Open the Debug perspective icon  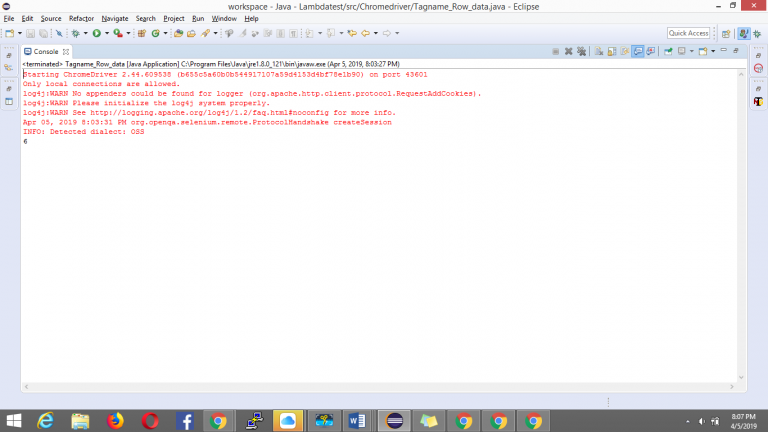click(x=757, y=33)
